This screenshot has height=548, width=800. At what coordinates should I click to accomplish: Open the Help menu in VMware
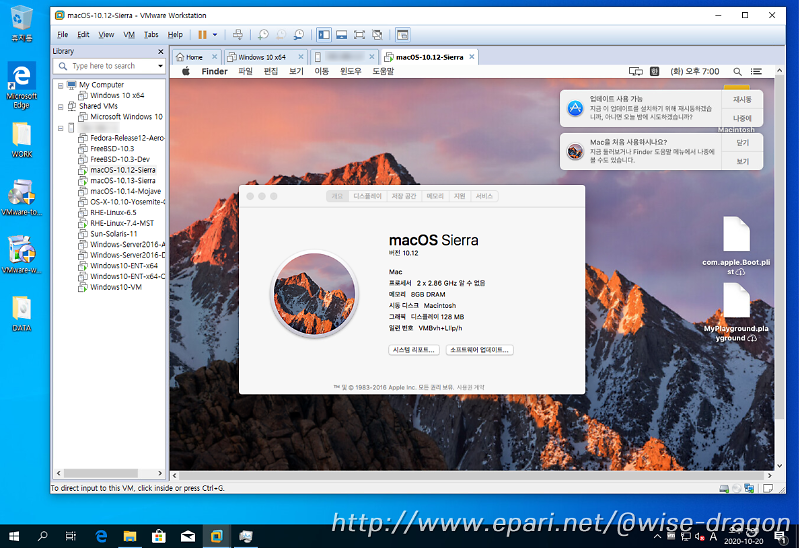click(175, 35)
